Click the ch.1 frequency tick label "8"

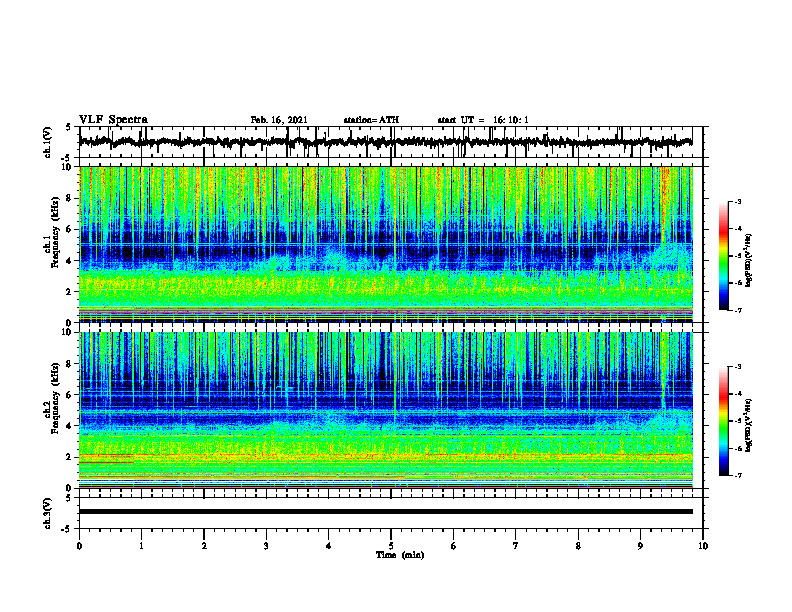tap(70, 198)
